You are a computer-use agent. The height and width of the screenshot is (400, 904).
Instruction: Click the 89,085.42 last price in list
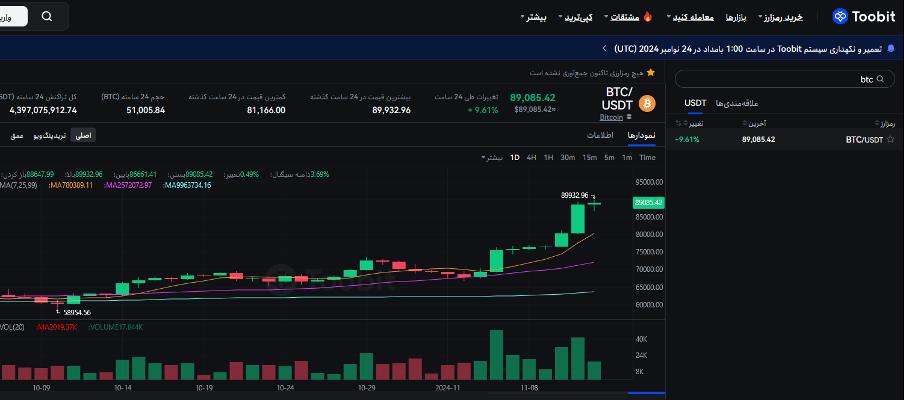click(759, 139)
